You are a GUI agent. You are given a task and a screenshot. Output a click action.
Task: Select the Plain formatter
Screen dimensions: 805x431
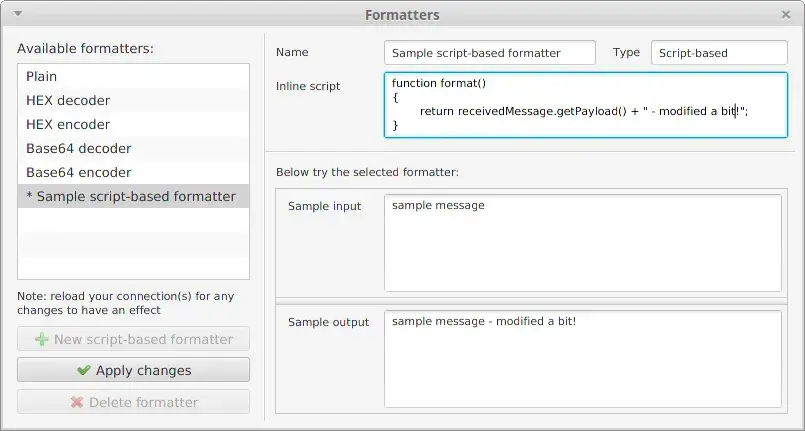click(133, 76)
